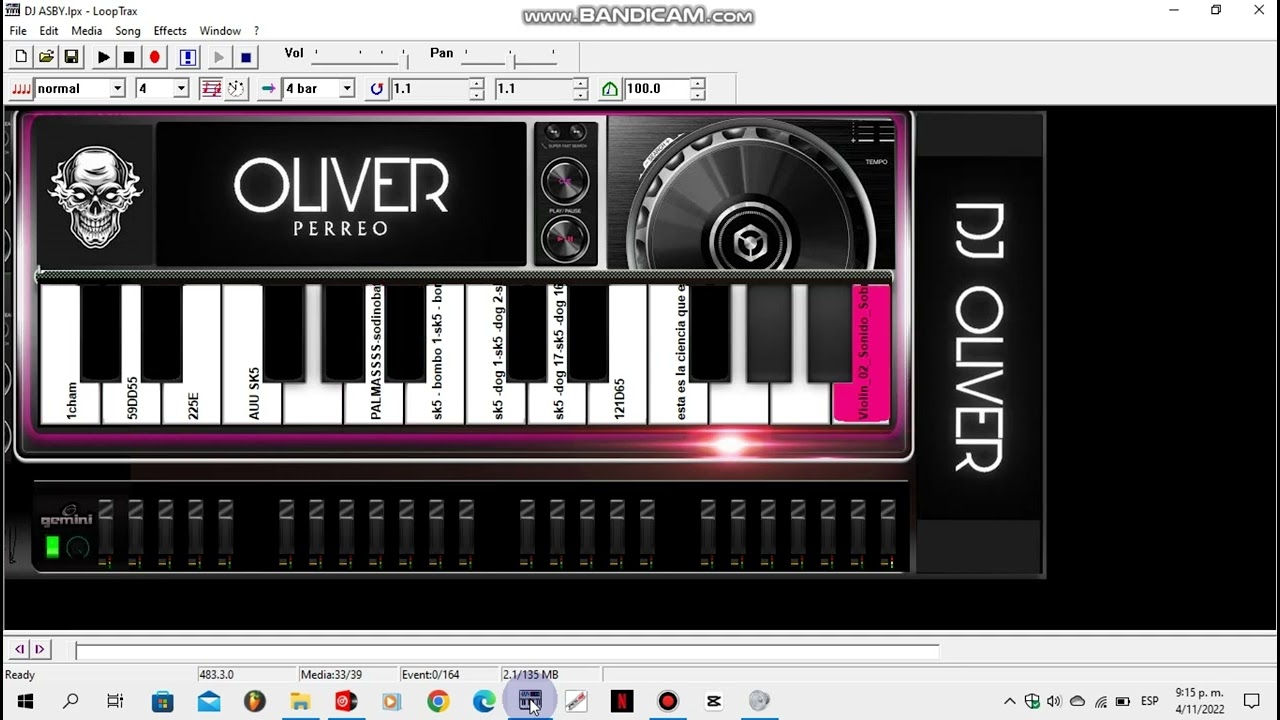Open the Media menu
Viewport: 1280px width, 720px height.
point(87,31)
